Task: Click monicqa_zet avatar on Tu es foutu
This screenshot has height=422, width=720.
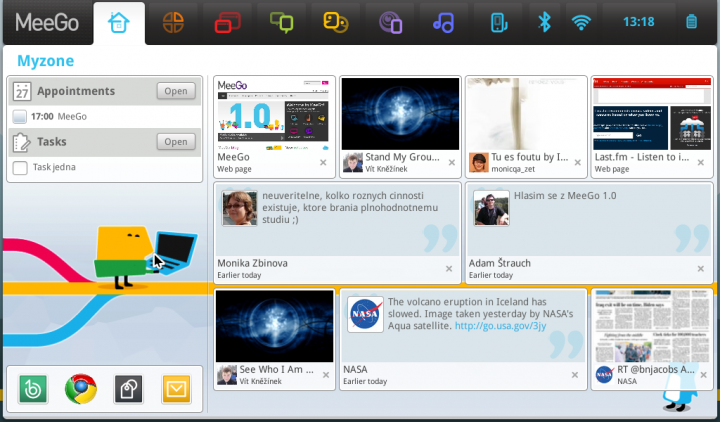Action: tap(478, 163)
